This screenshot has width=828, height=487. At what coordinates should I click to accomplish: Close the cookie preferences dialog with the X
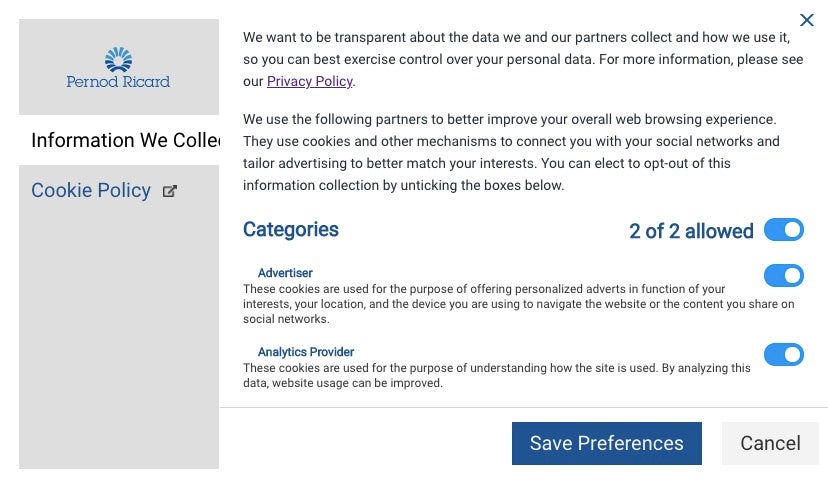tap(806, 20)
